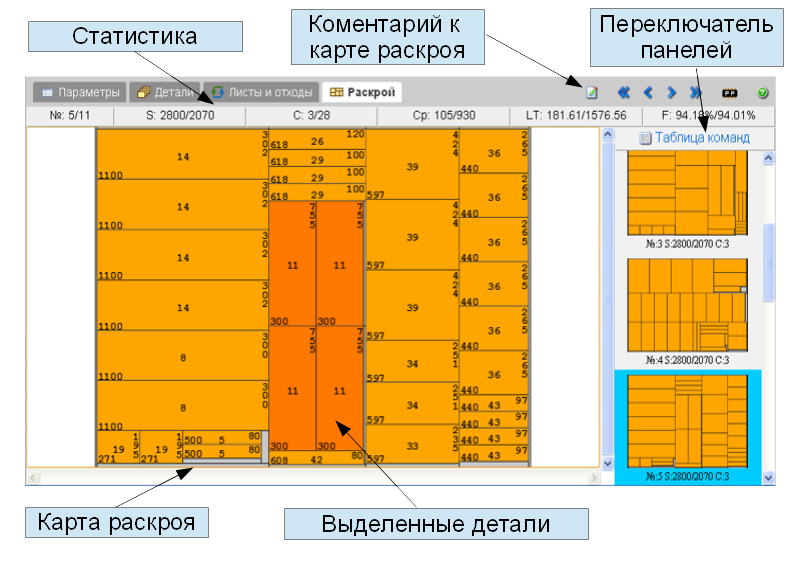Select thumbnail №:4 S:2800/2070 C:3
The height and width of the screenshot is (567, 794).
(687, 311)
